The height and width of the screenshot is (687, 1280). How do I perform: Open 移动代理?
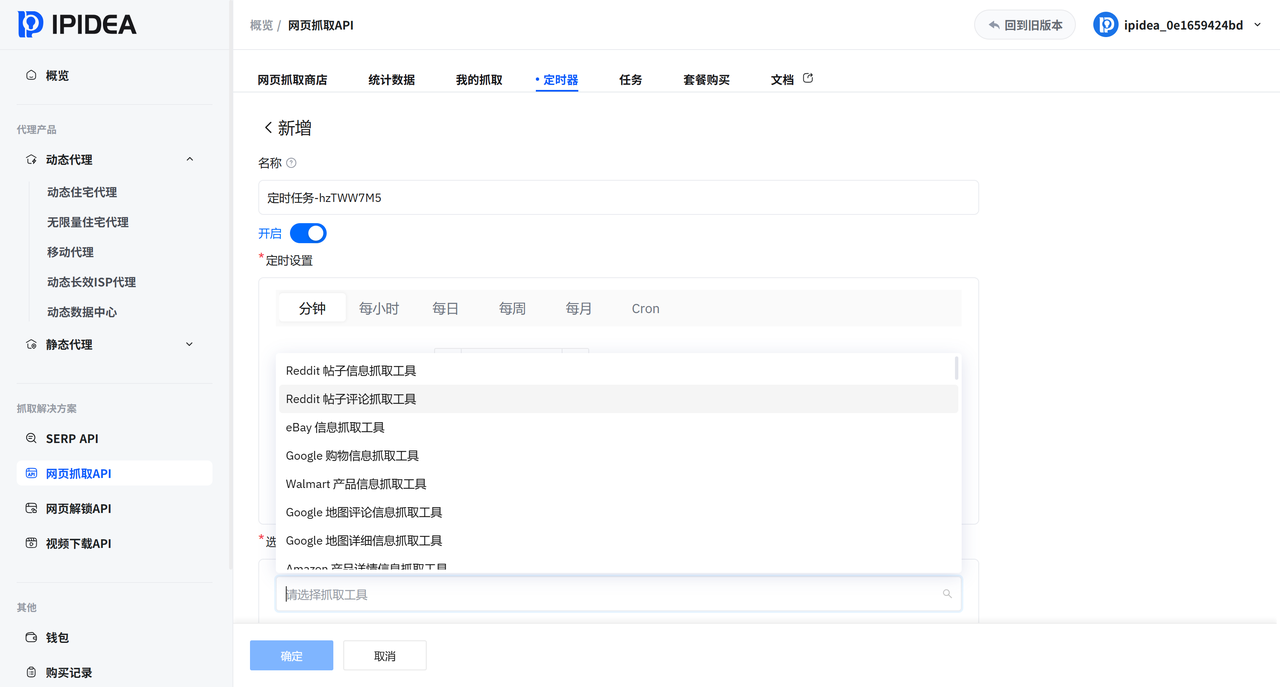coord(70,252)
